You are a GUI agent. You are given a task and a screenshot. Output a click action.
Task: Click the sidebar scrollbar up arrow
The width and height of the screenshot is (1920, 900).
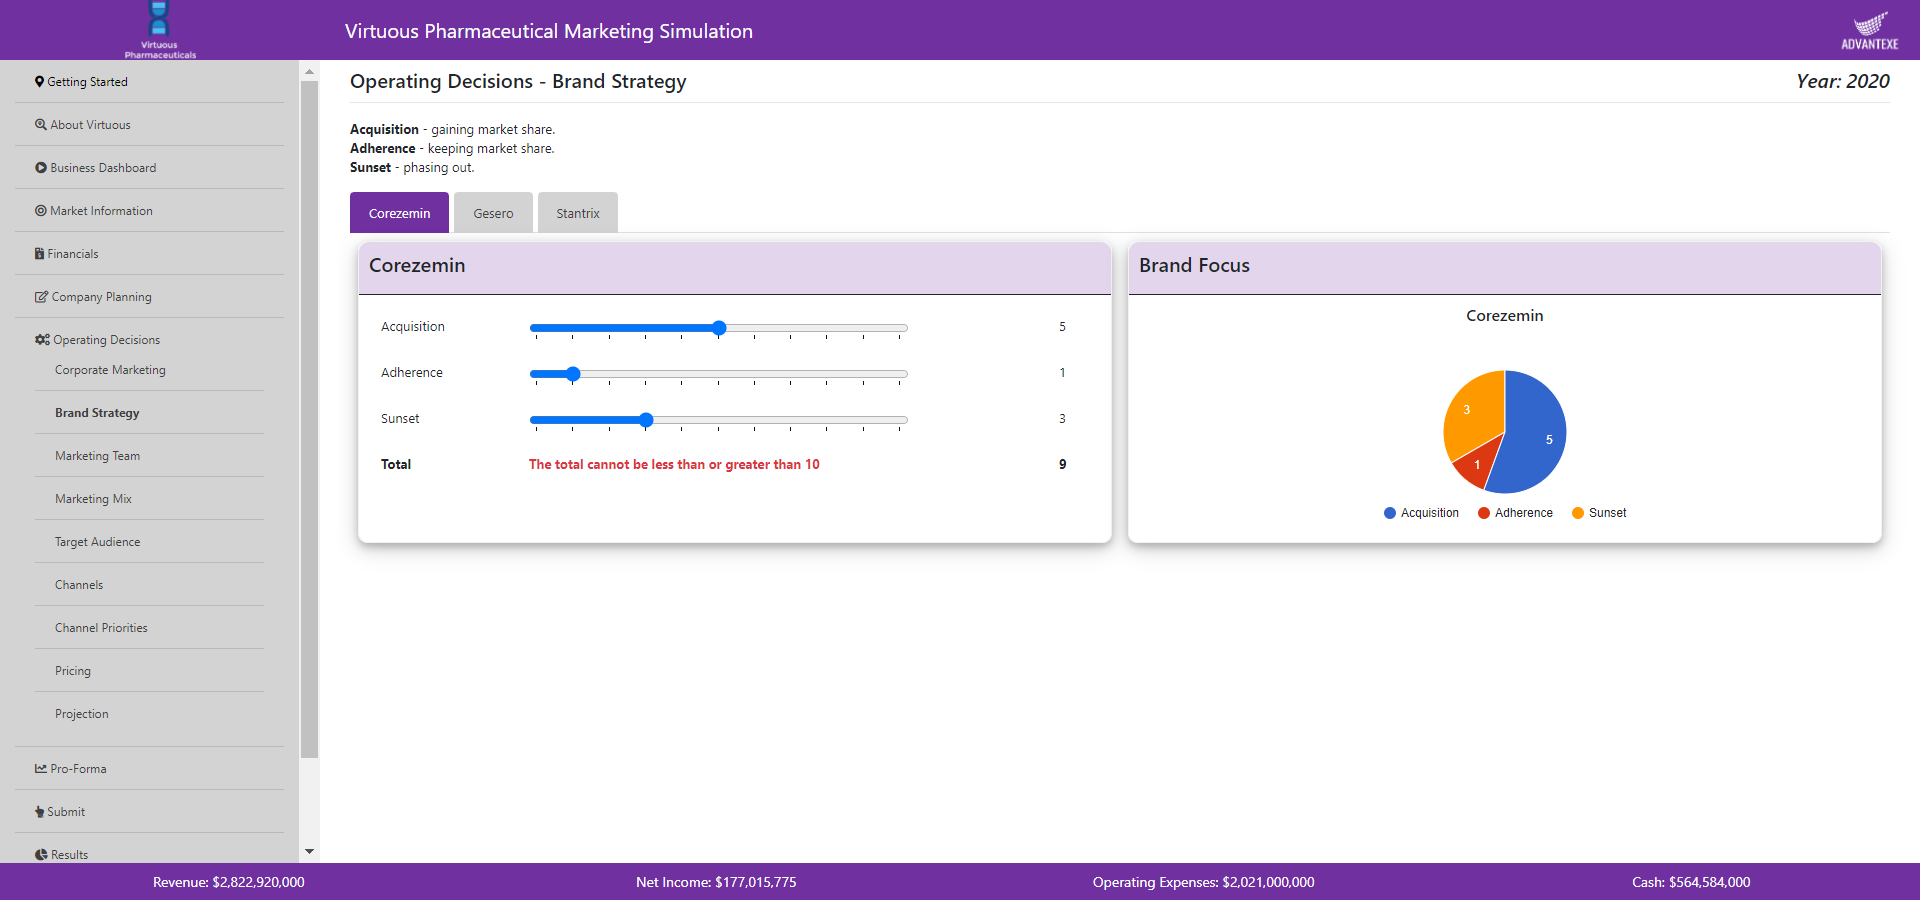click(x=309, y=70)
